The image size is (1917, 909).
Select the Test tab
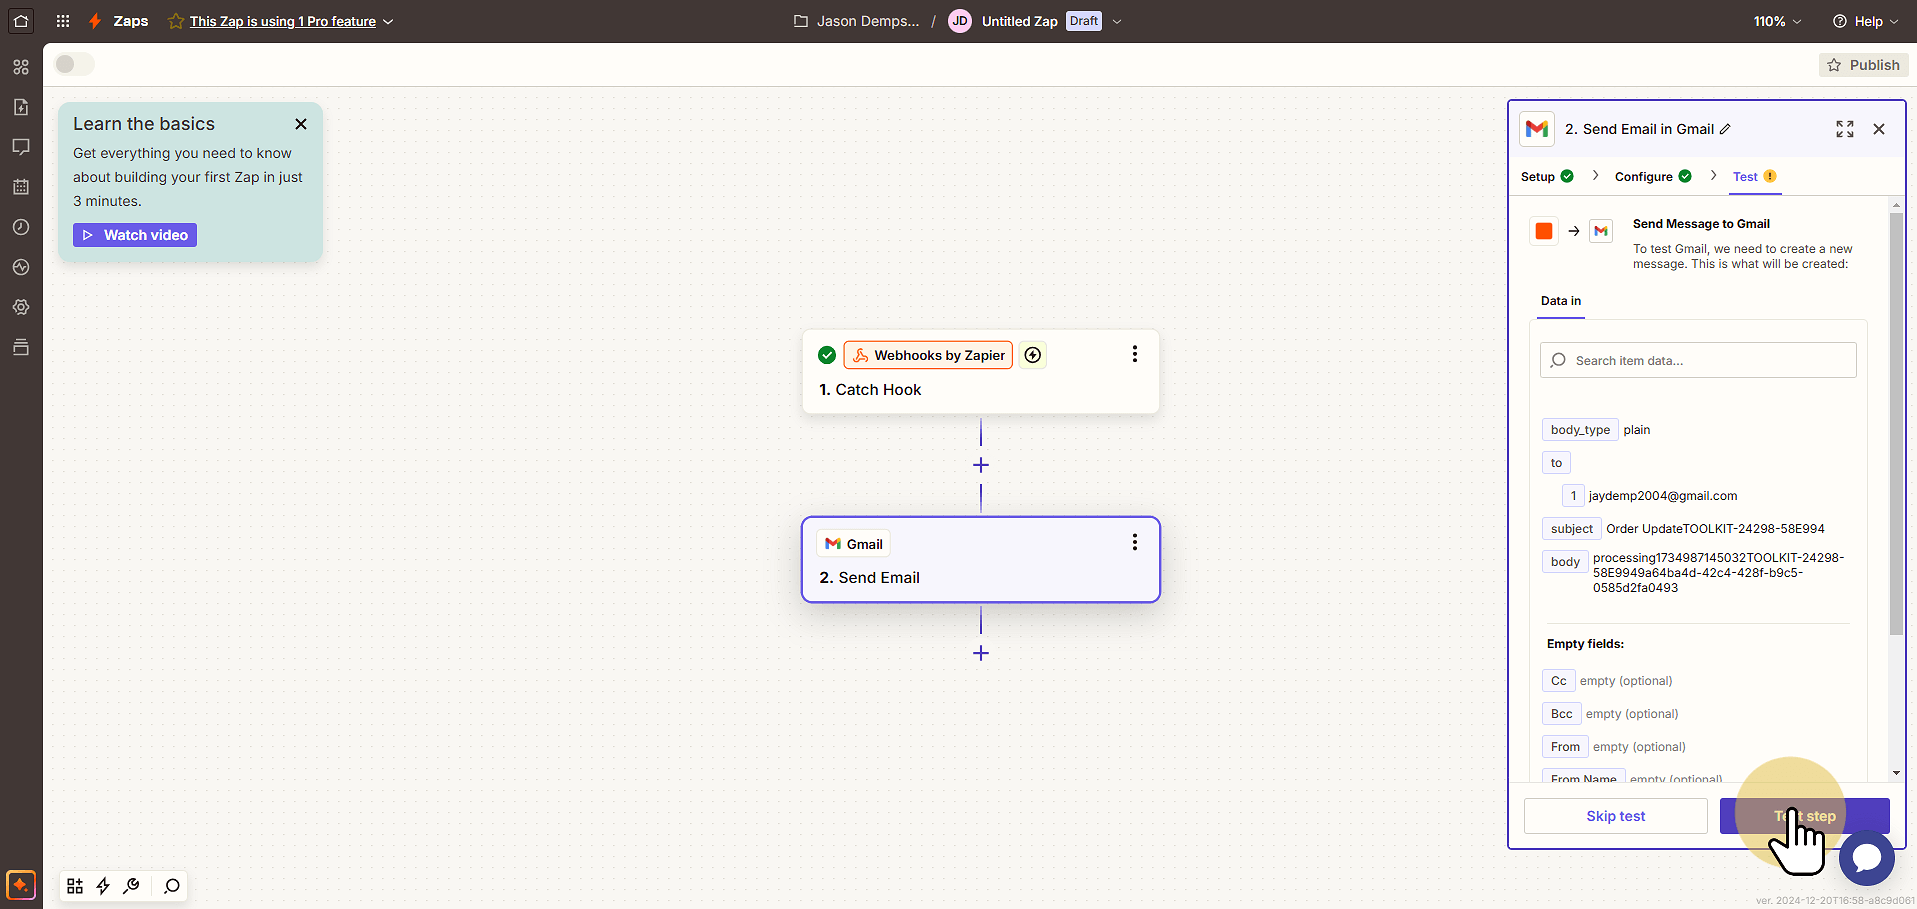1755,177
